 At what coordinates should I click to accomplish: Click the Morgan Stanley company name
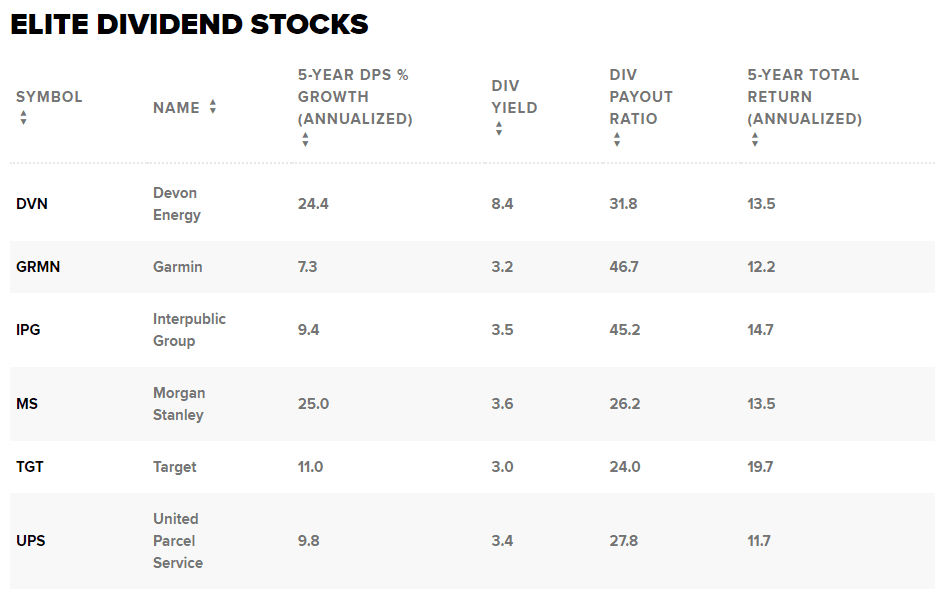[178, 404]
